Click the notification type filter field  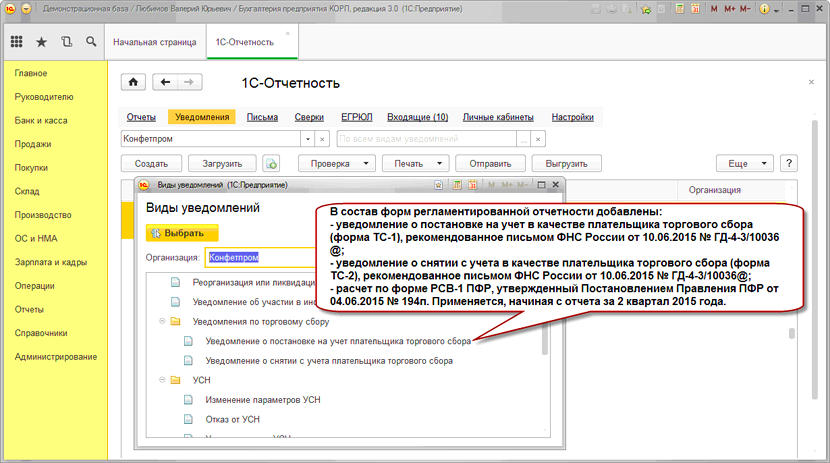pos(433,139)
